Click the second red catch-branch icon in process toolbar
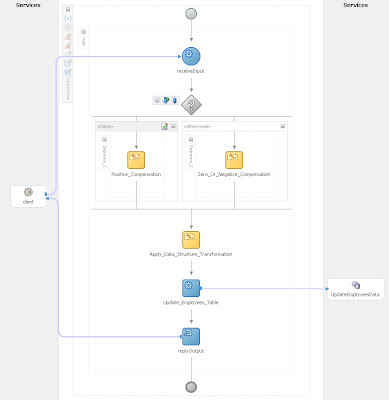The image size is (389, 400). tap(68, 45)
